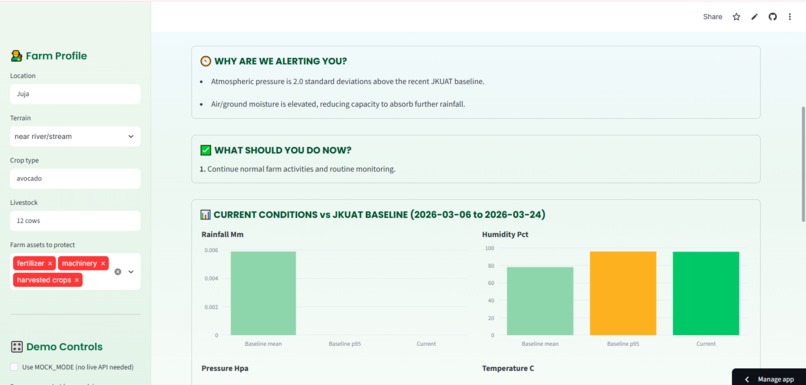Click the Terrain label
This screenshot has width=806, height=385.
pos(21,118)
